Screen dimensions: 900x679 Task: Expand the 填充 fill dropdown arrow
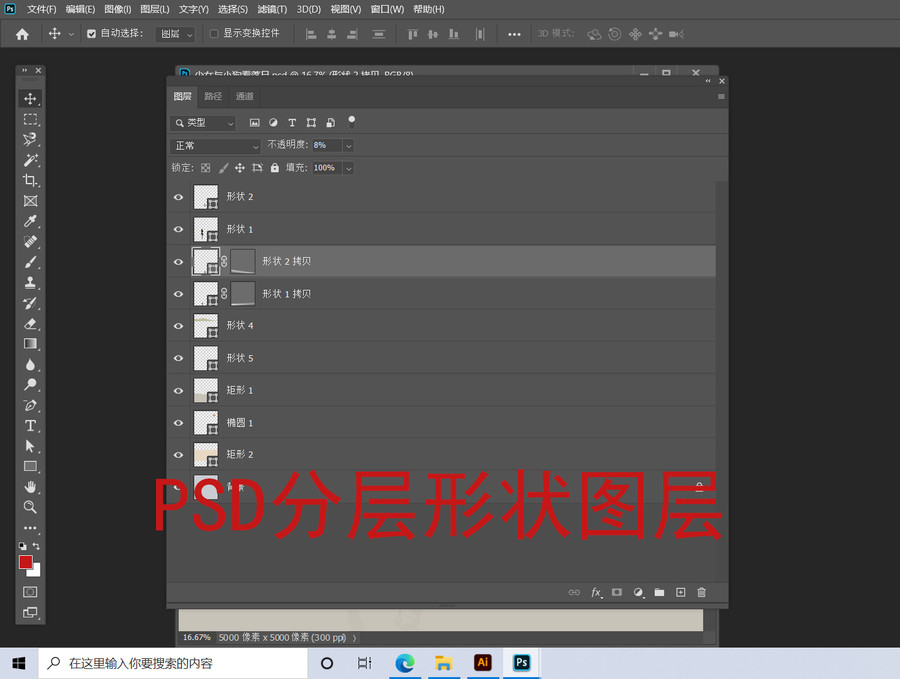coord(348,168)
